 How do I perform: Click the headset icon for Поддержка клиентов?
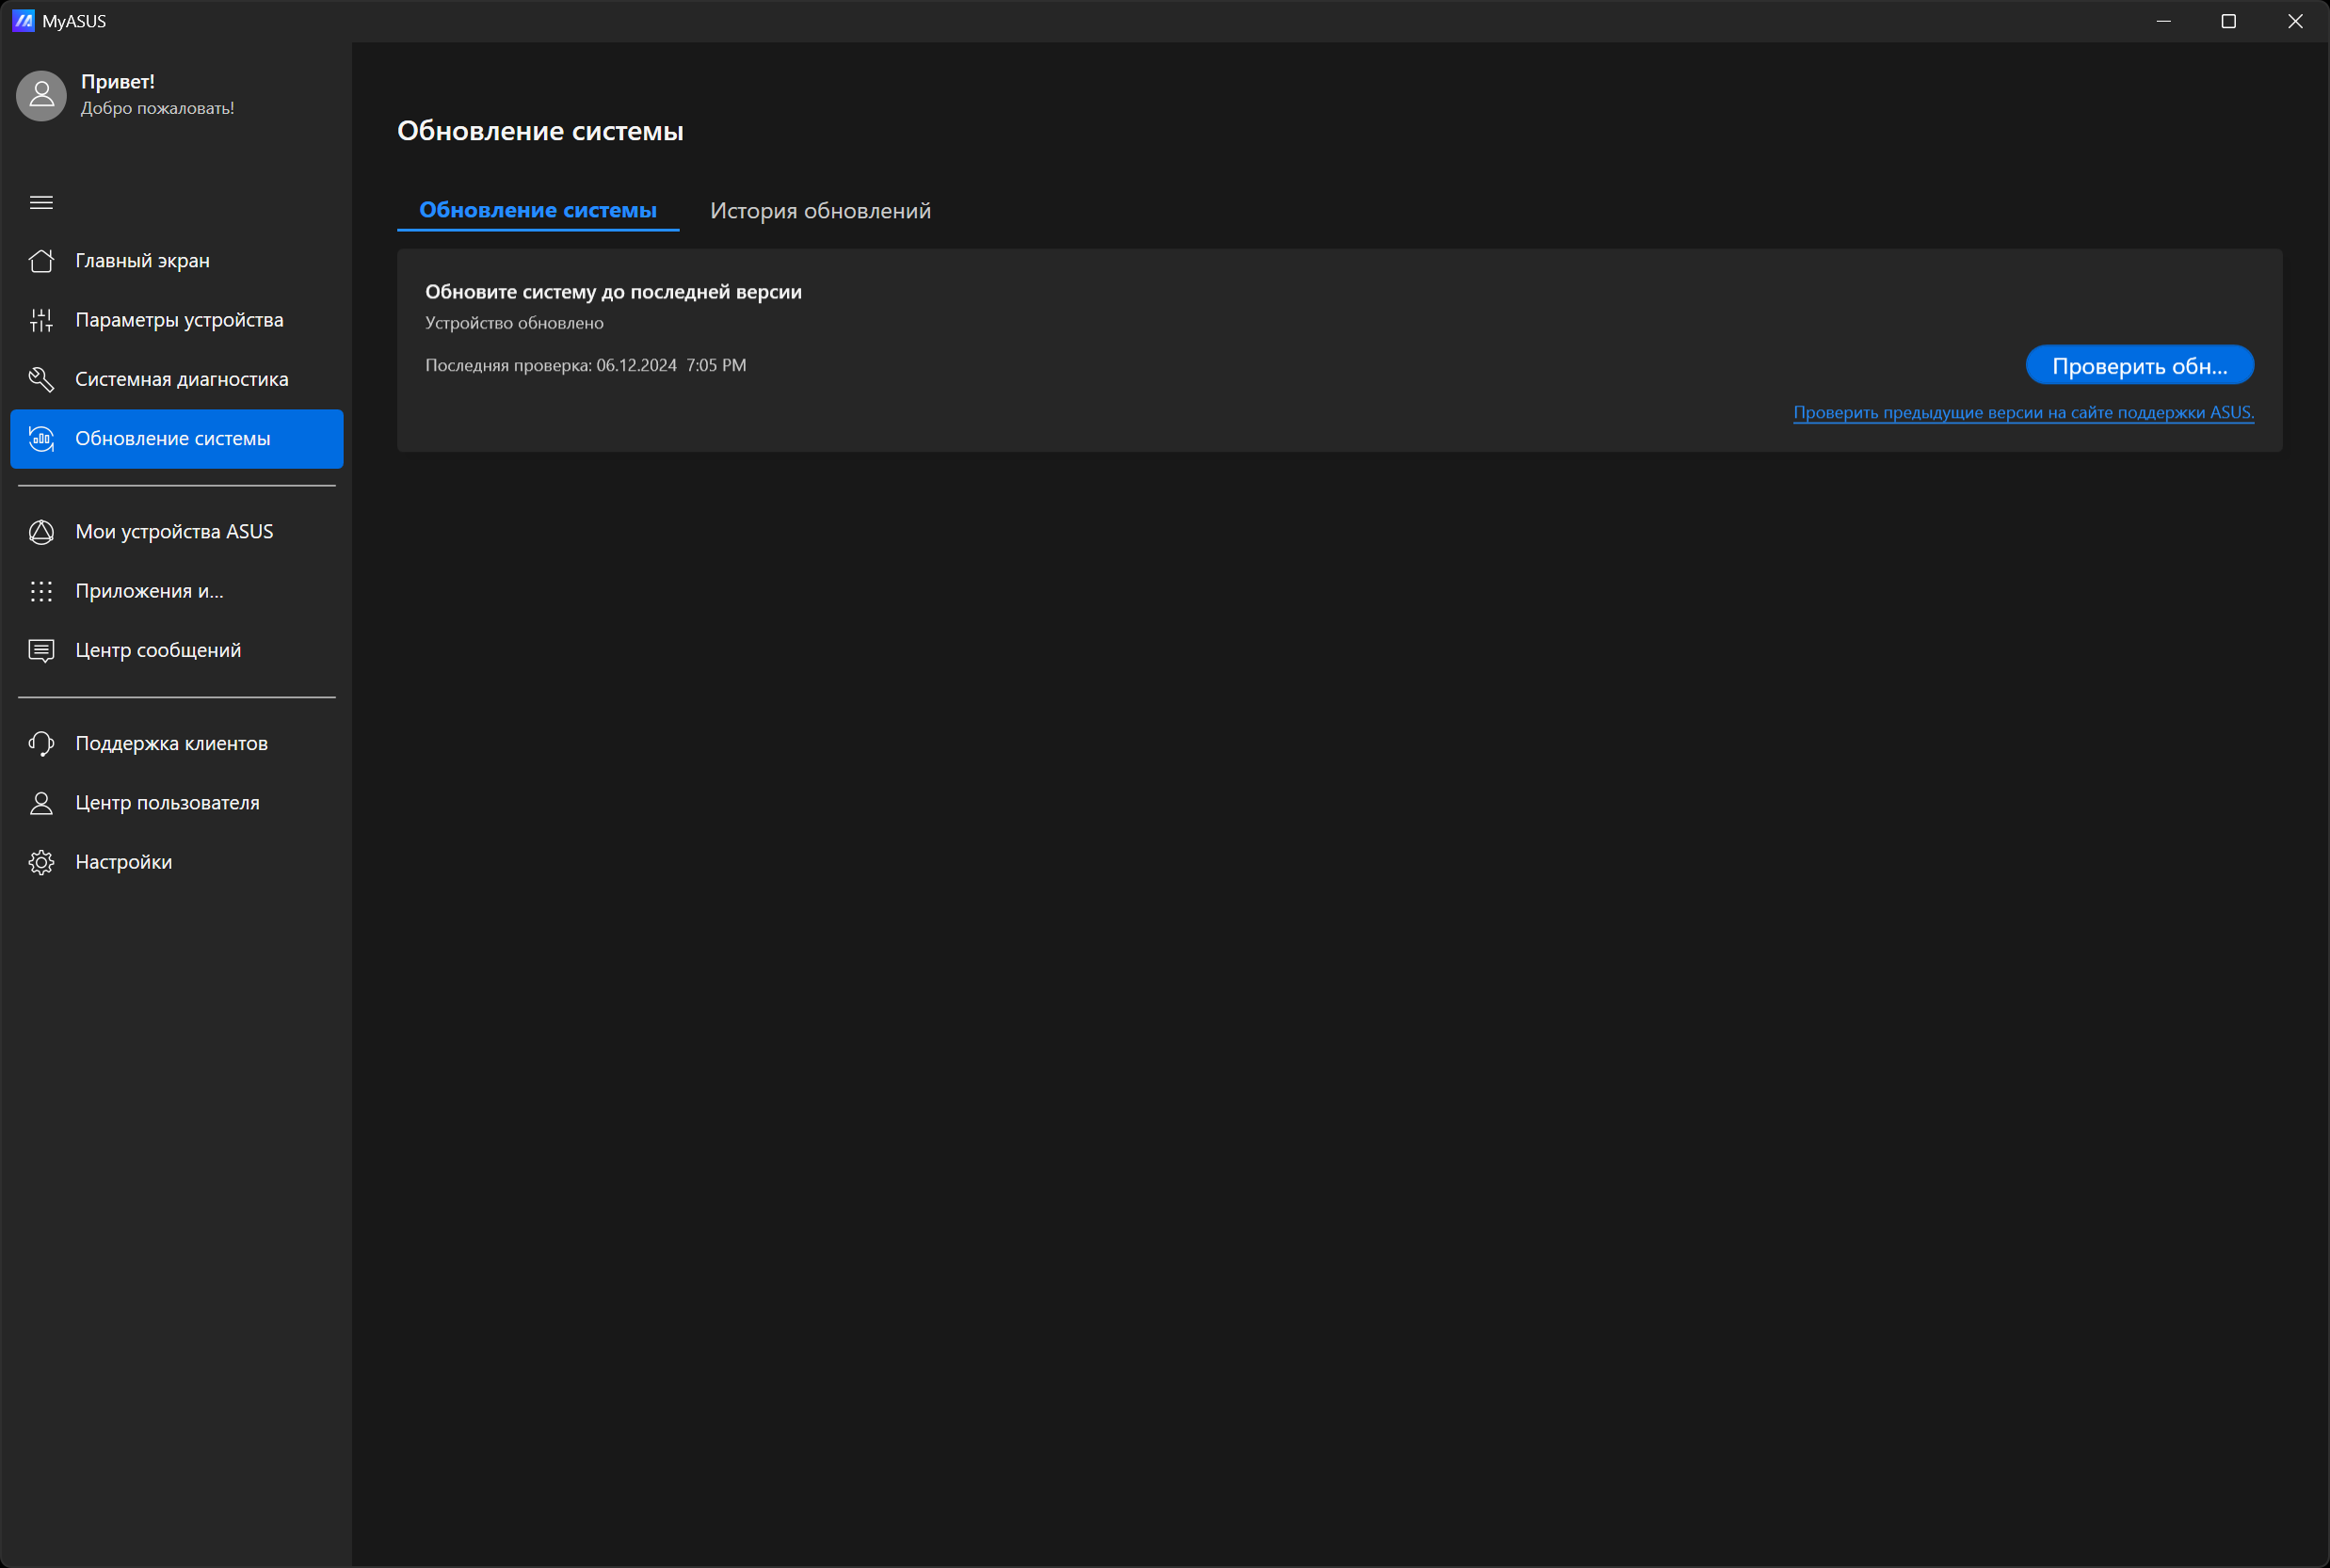(41, 743)
